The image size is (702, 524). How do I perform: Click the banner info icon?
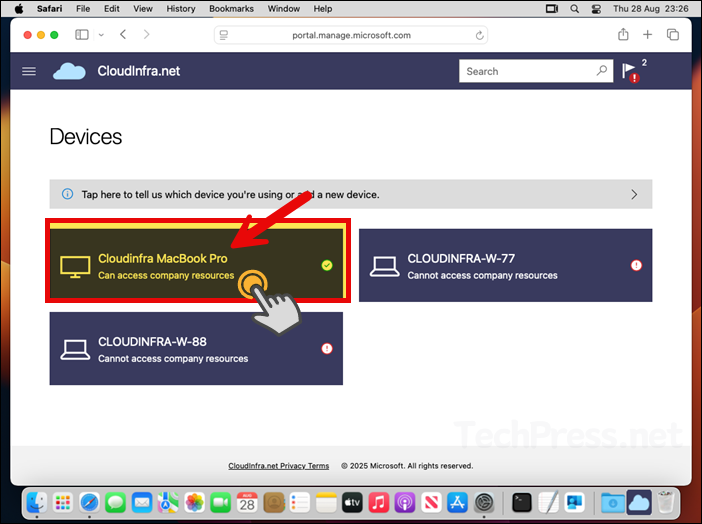click(67, 194)
